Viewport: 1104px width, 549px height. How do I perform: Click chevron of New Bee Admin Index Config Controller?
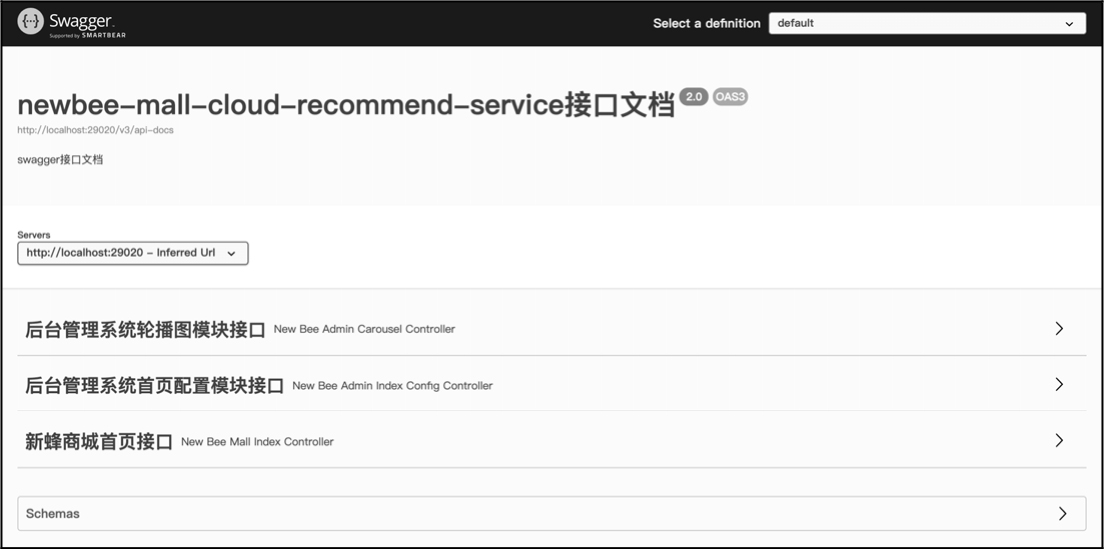pyautogui.click(x=1058, y=384)
